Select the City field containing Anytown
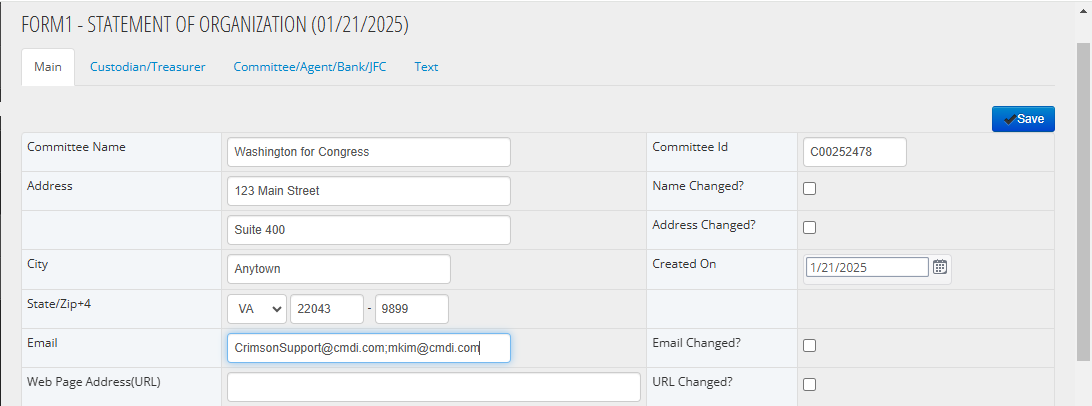Image resolution: width=1092 pixels, height=406 pixels. coord(338,269)
